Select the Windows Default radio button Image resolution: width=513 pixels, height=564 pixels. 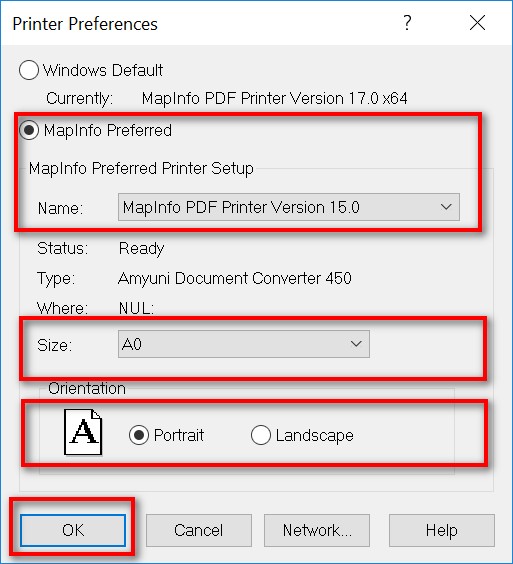coord(29,70)
